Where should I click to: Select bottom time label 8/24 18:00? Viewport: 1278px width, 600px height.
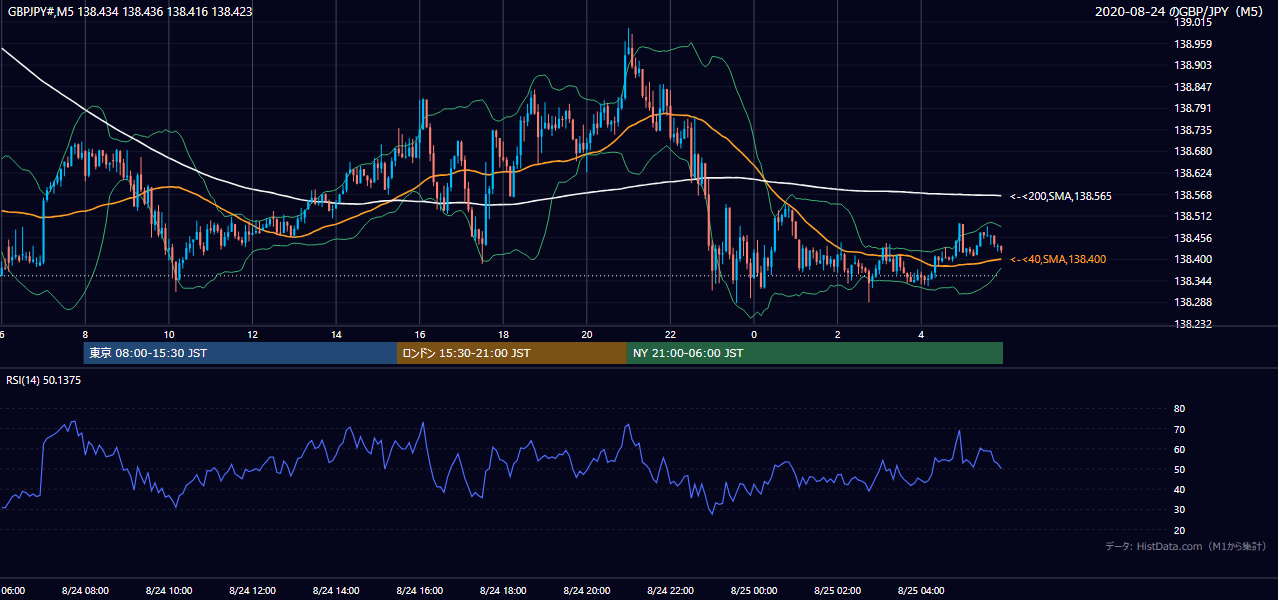click(503, 591)
